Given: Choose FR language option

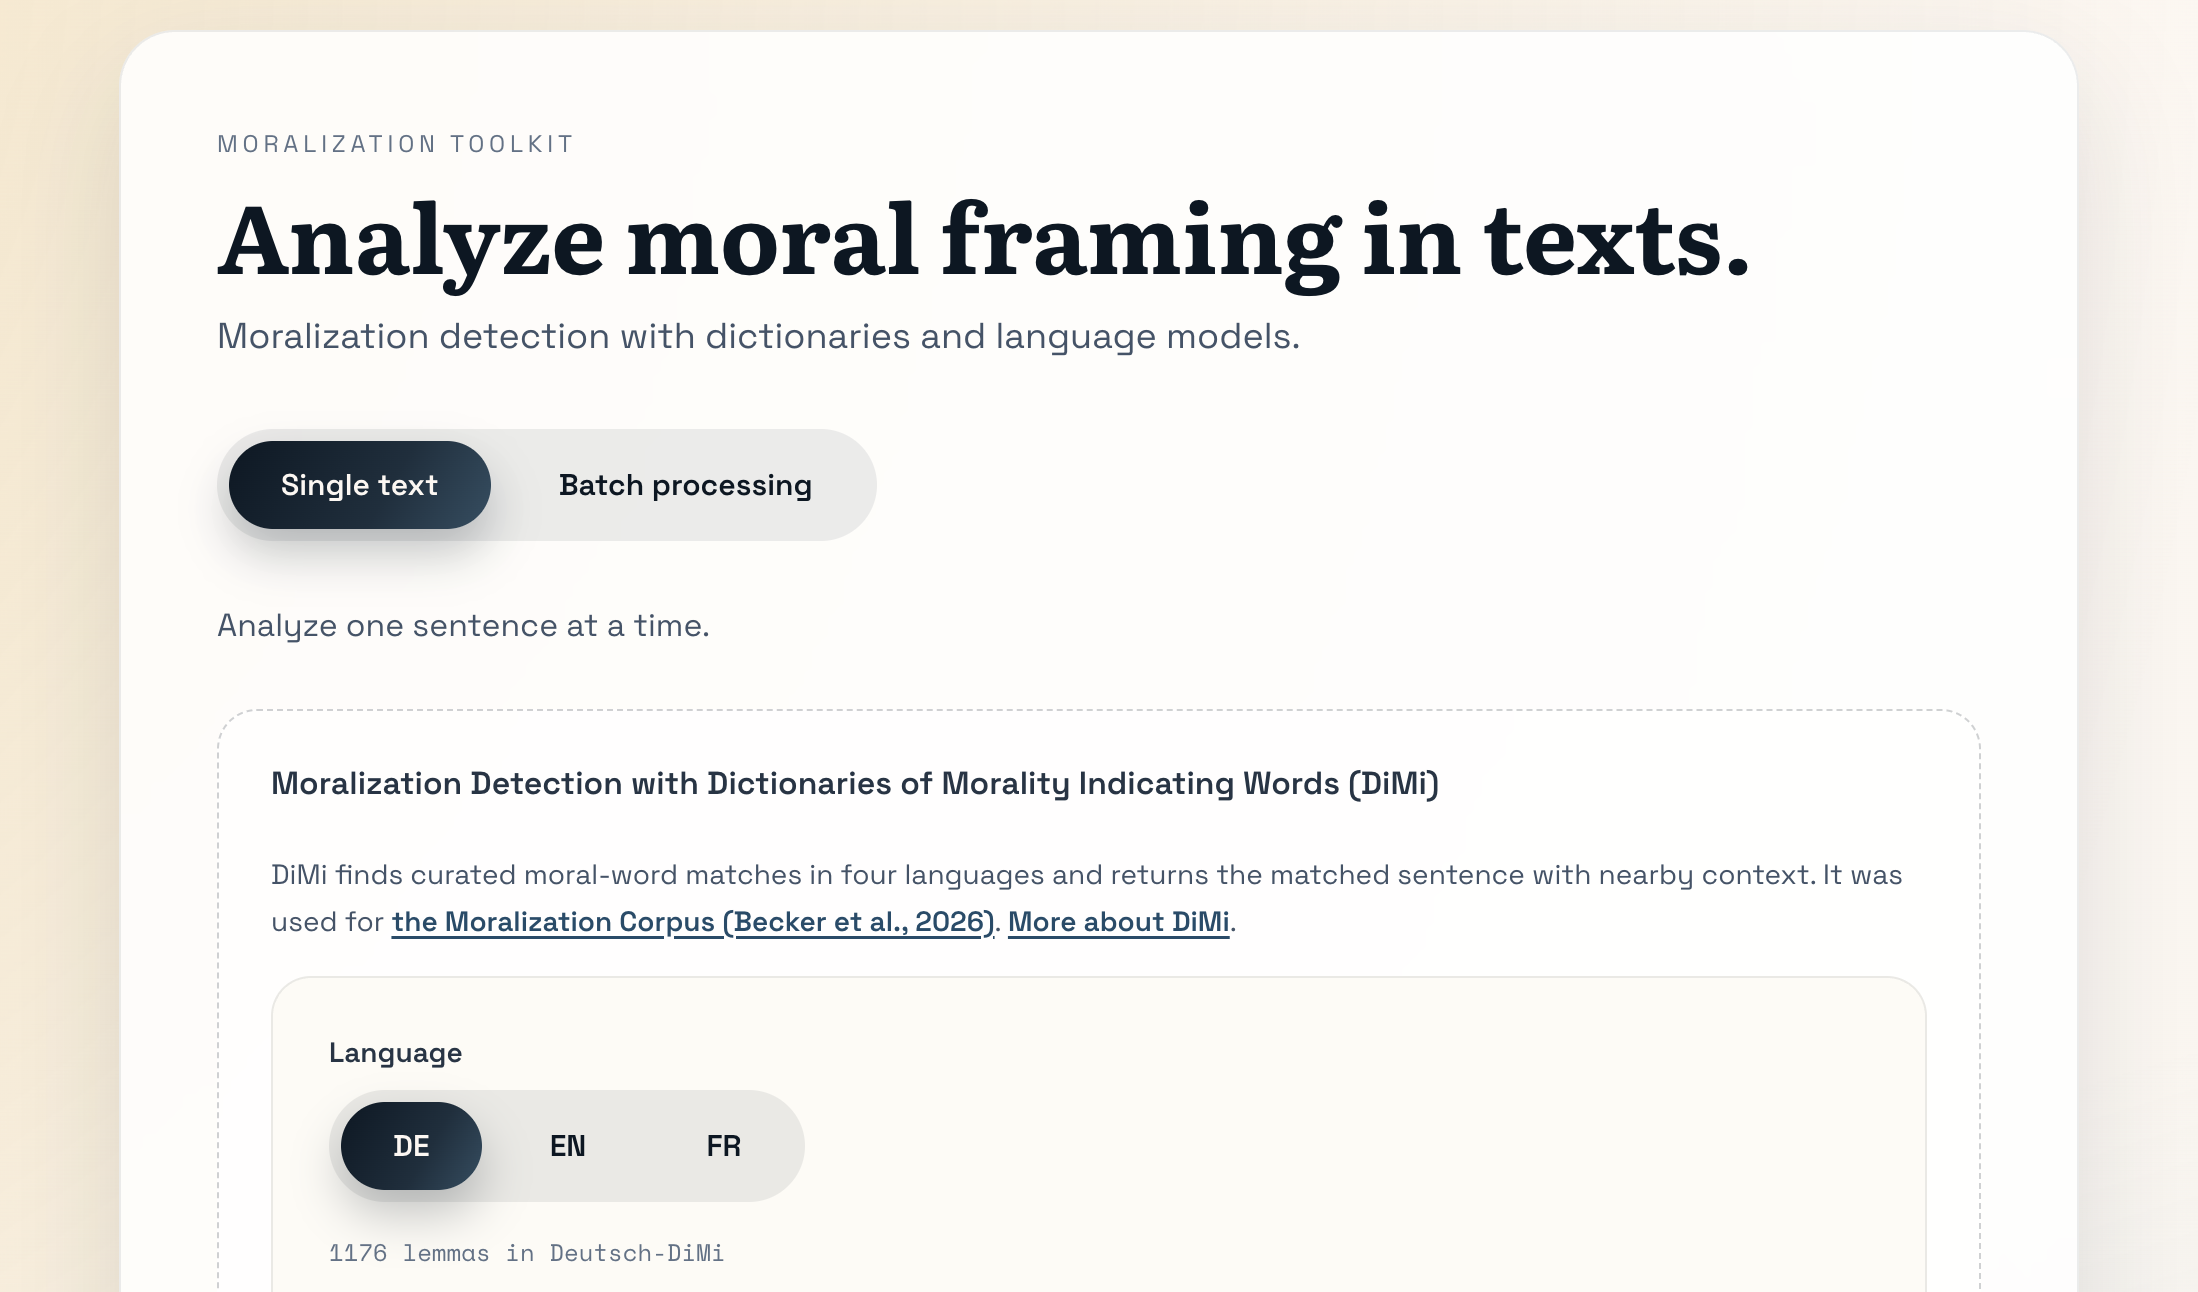Looking at the screenshot, I should [723, 1146].
